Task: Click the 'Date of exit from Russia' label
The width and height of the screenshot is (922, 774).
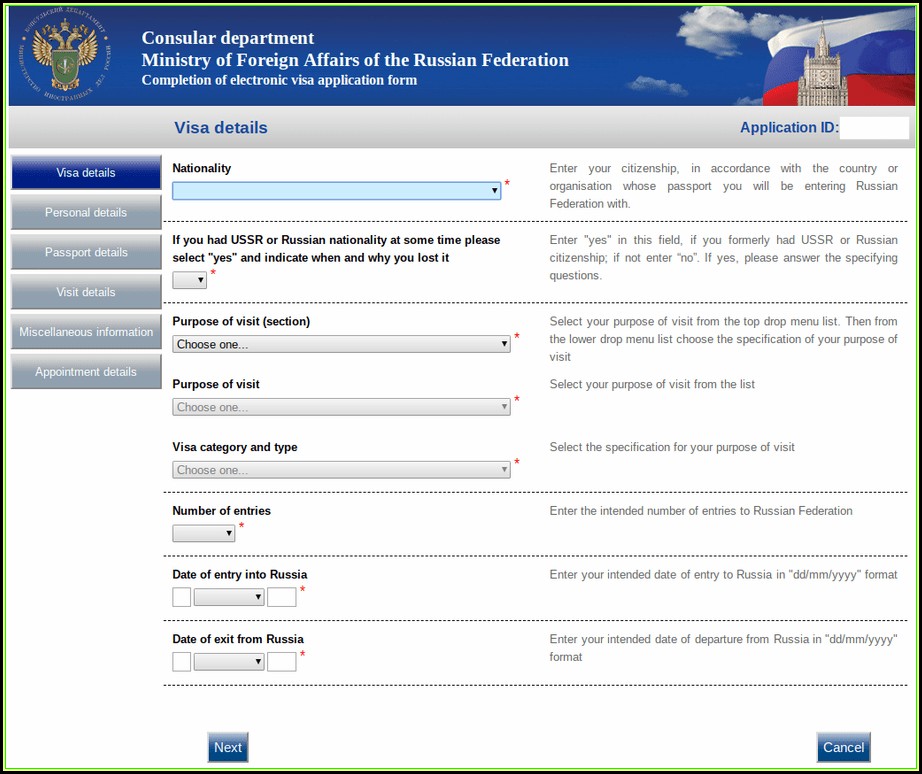Action: [x=238, y=639]
